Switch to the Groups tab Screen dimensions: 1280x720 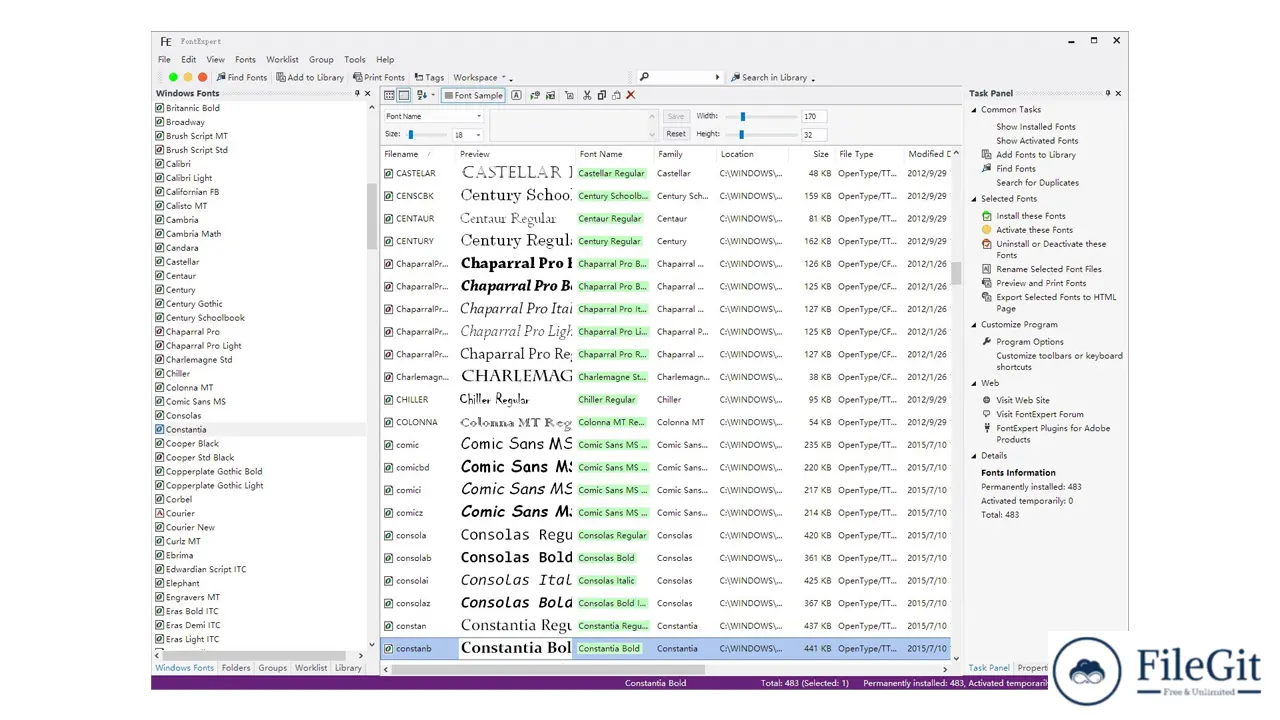click(272, 668)
